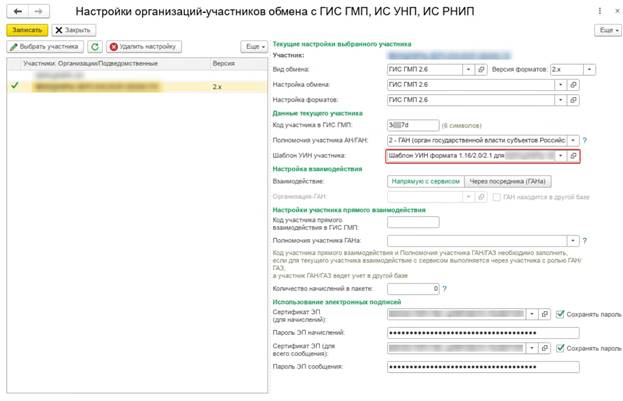
Task: Expand the Сертификат ЭП (для всего сообщения) dropdown
Action: (532, 348)
